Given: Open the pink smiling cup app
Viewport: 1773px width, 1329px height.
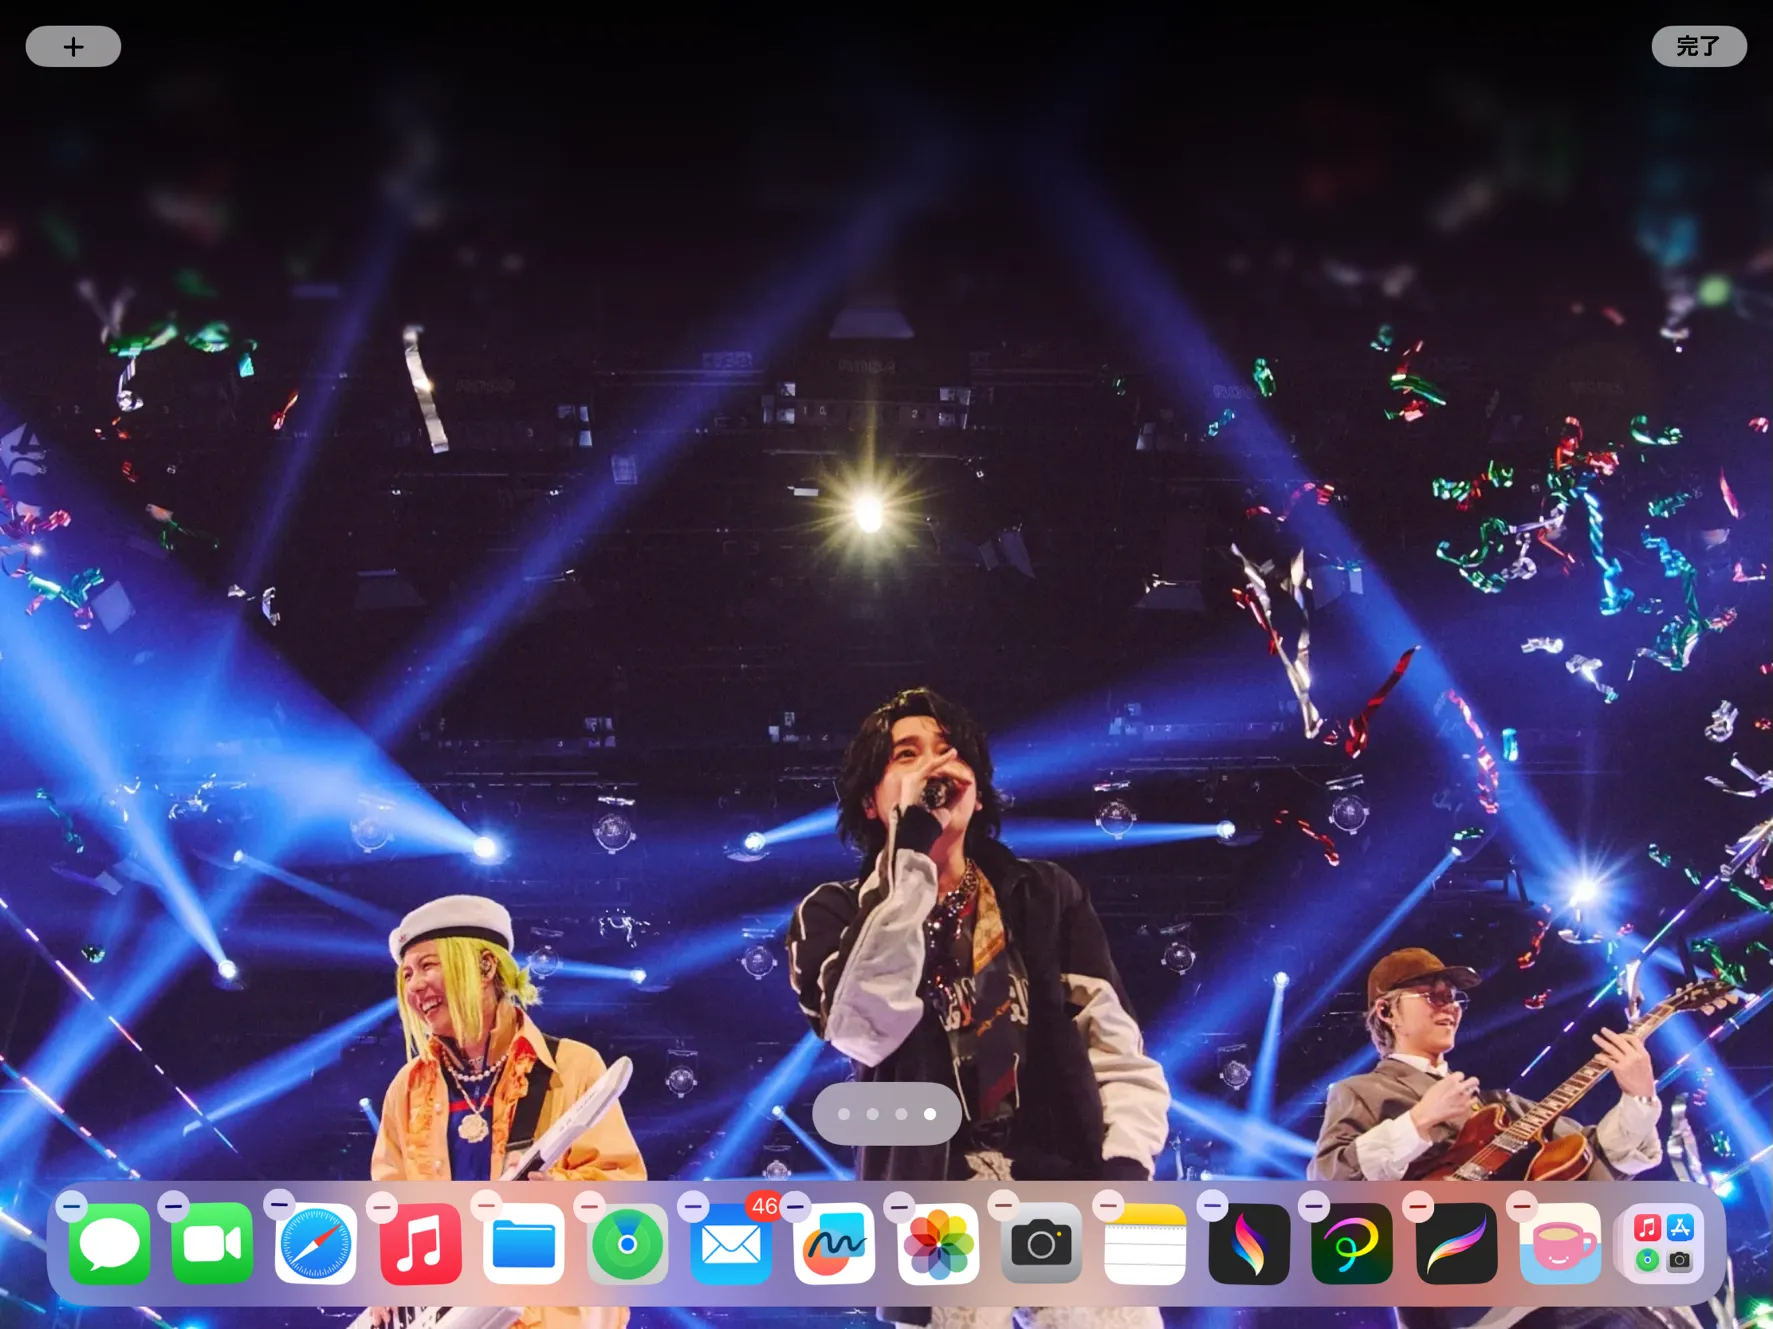Looking at the screenshot, I should click(1560, 1244).
